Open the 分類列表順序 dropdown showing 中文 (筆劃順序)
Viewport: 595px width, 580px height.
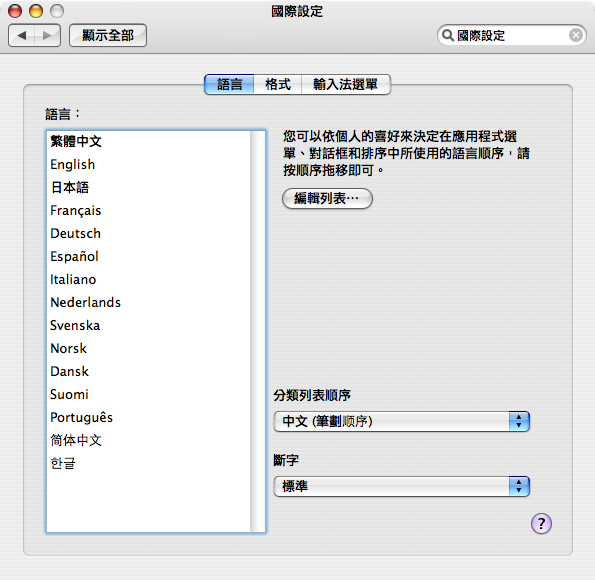401,421
